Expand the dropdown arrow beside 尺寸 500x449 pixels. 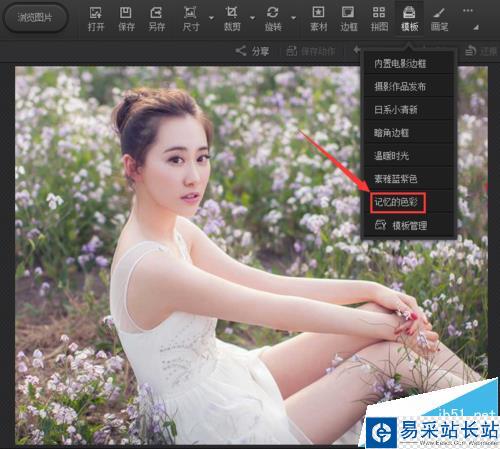tap(211, 18)
